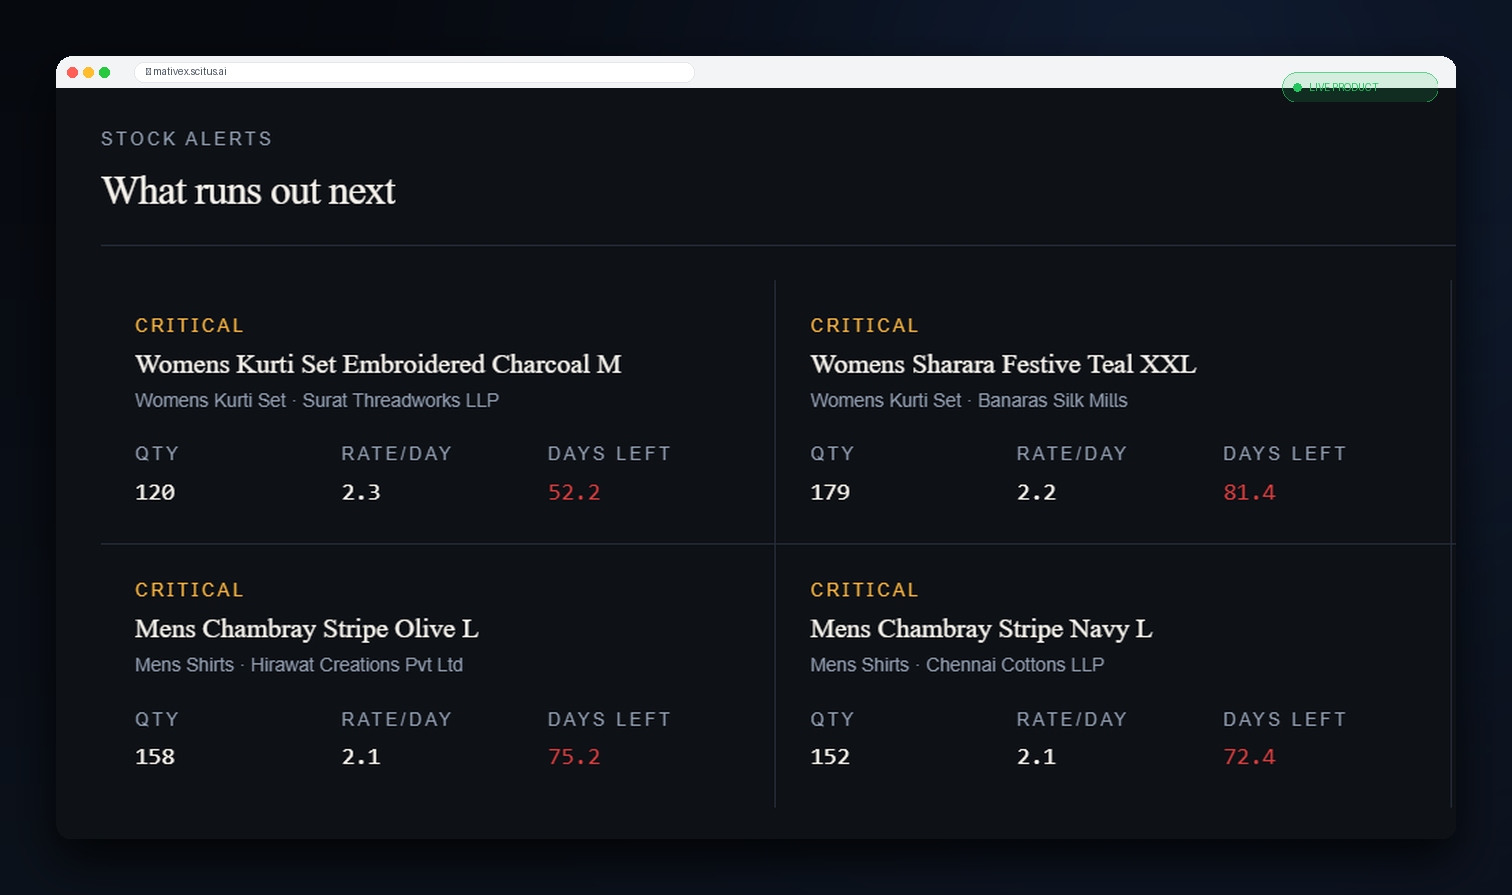Viewport: 1512px width, 895px height.
Task: Click rate/day 2.1 on Olive L card
Action: (x=361, y=757)
